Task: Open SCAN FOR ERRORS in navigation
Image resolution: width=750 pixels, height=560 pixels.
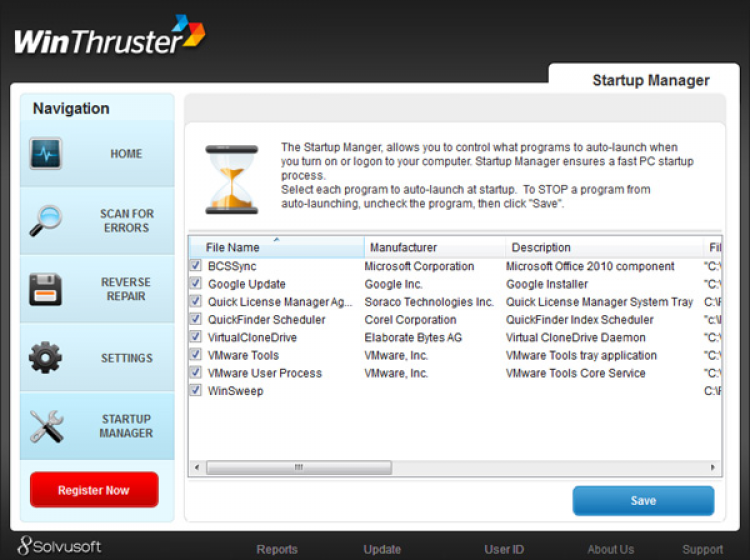Action: [x=97, y=220]
